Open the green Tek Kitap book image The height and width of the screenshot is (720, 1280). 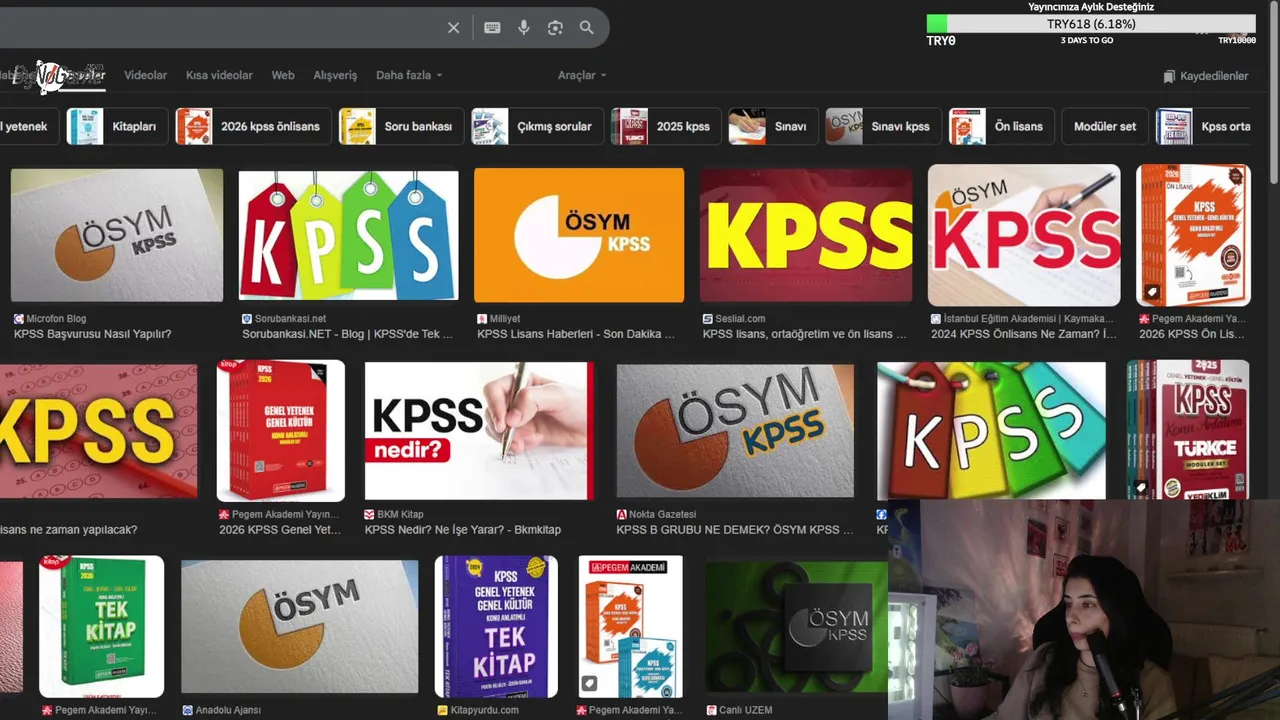[101, 627]
